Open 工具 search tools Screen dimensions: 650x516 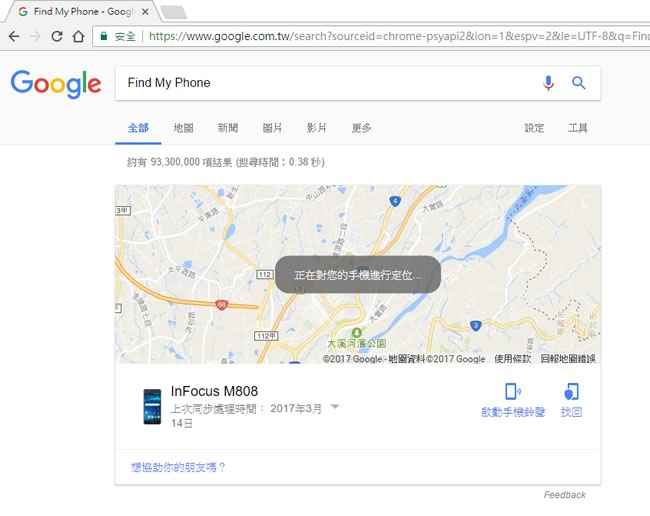578,128
